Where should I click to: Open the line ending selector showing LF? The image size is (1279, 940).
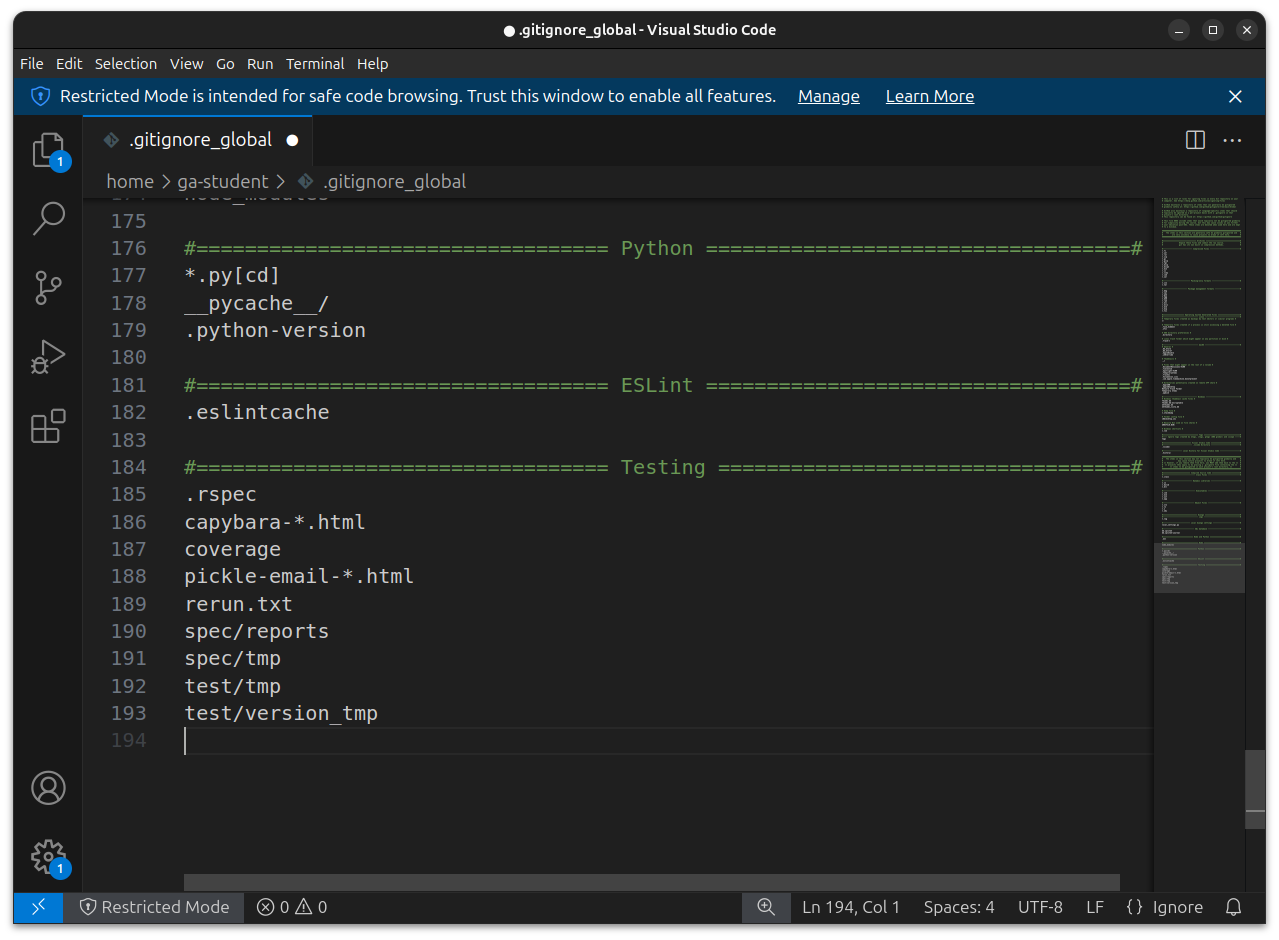tap(1094, 907)
